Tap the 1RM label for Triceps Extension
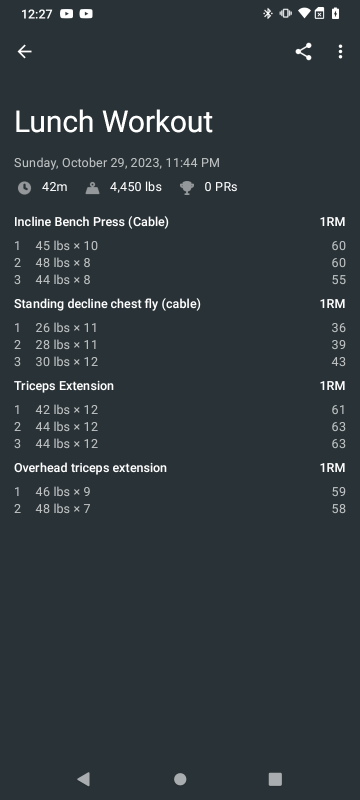The width and height of the screenshot is (360, 800). click(332, 386)
